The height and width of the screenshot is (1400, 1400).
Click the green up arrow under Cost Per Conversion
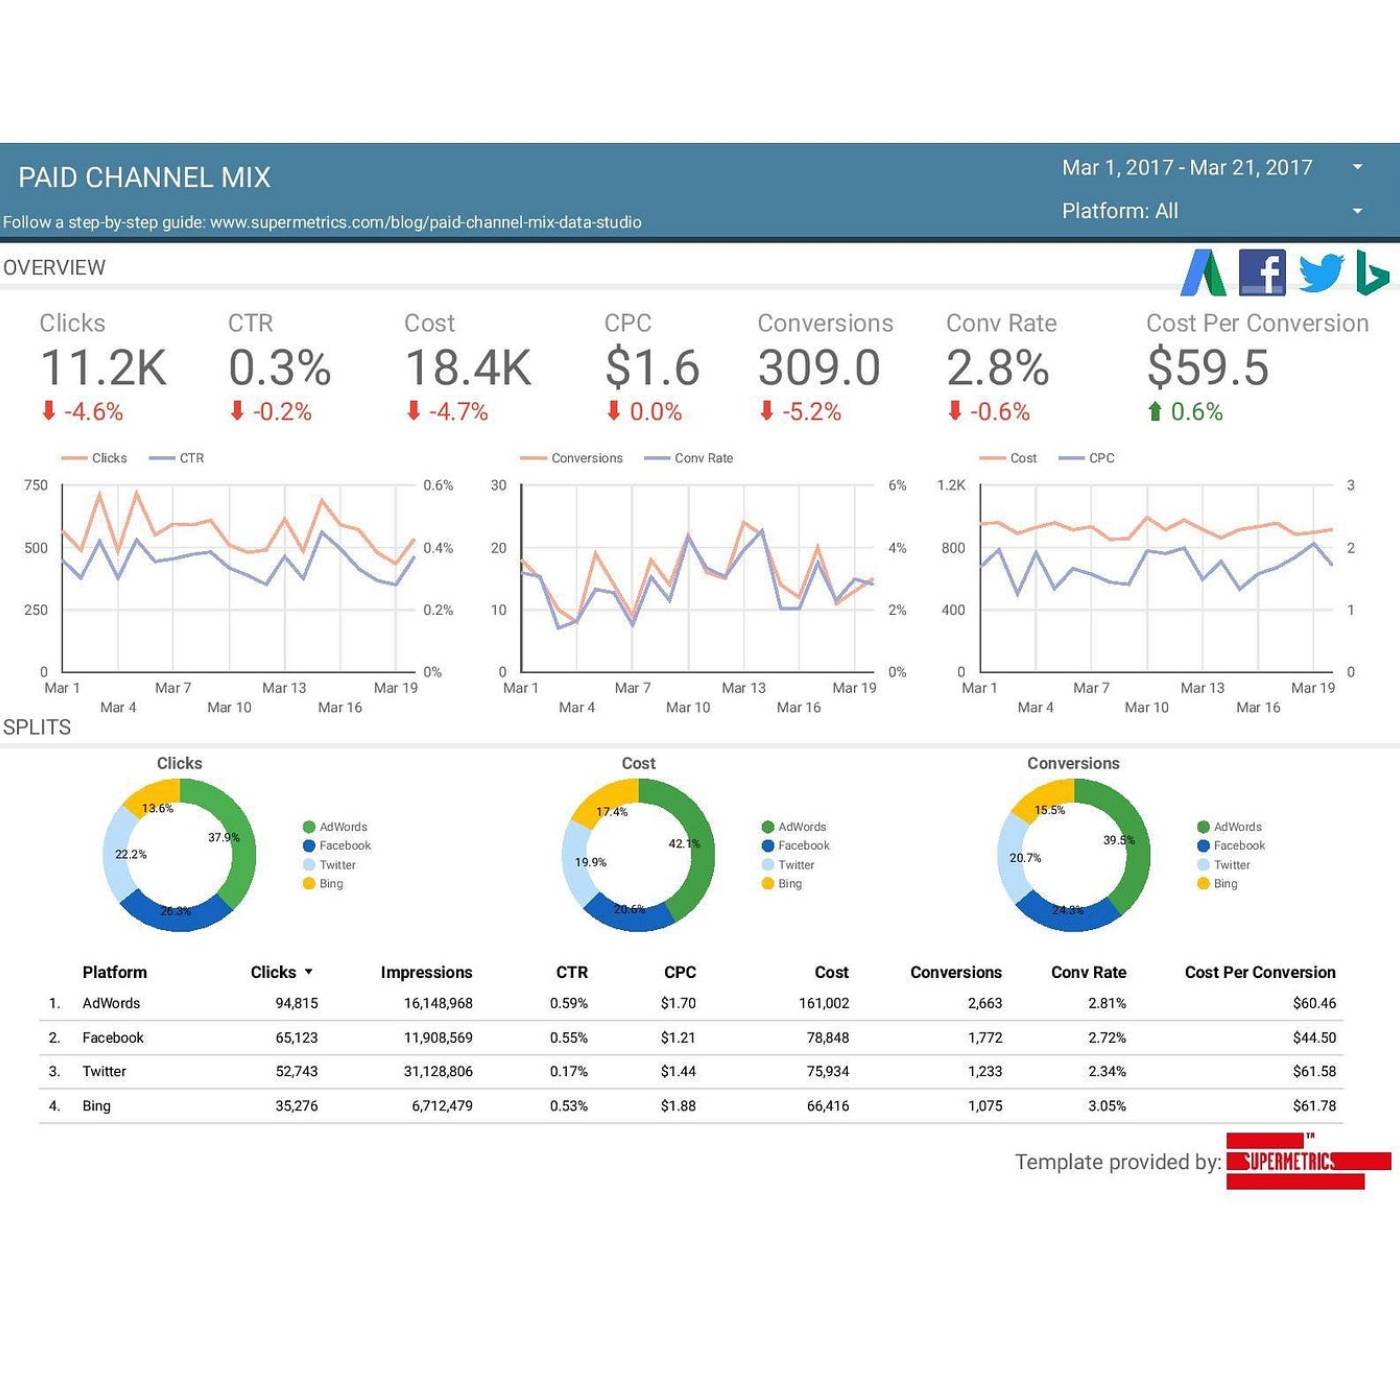tap(1155, 412)
